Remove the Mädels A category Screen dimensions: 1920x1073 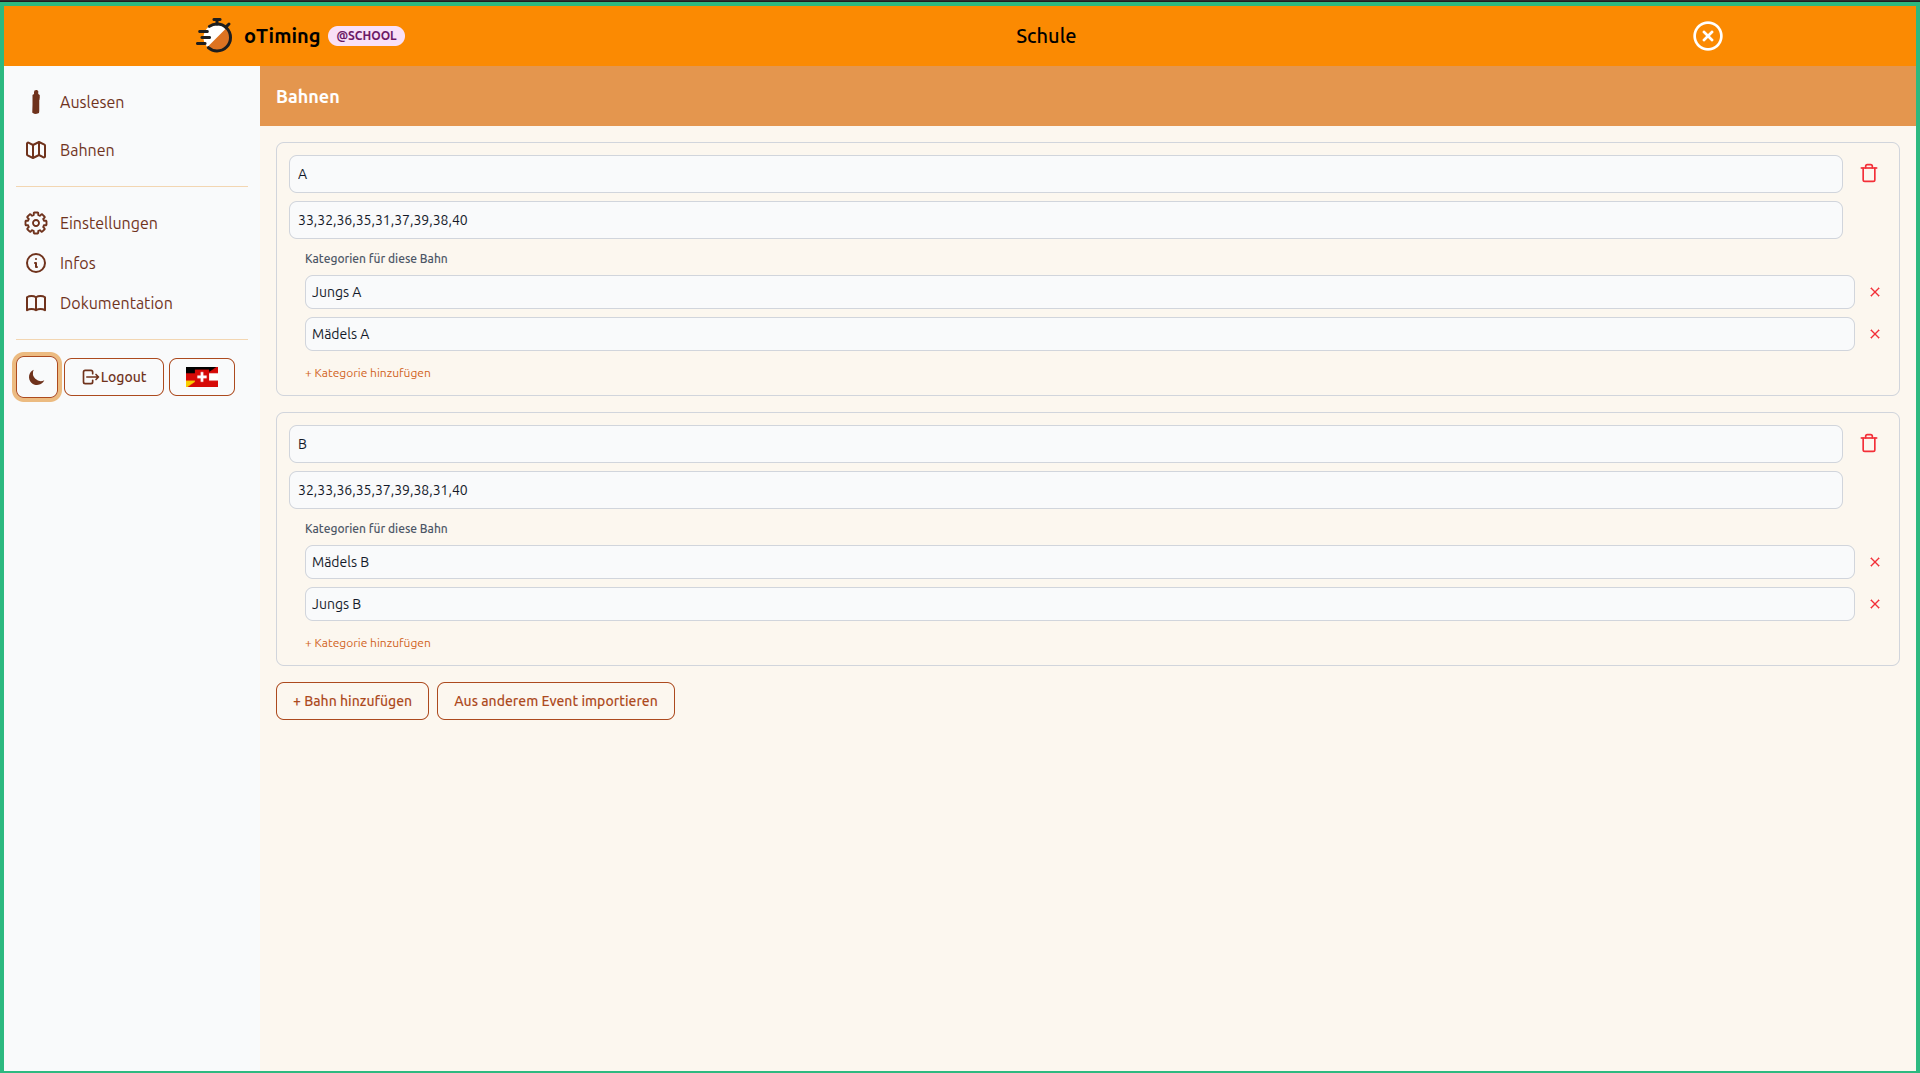pos(1875,334)
